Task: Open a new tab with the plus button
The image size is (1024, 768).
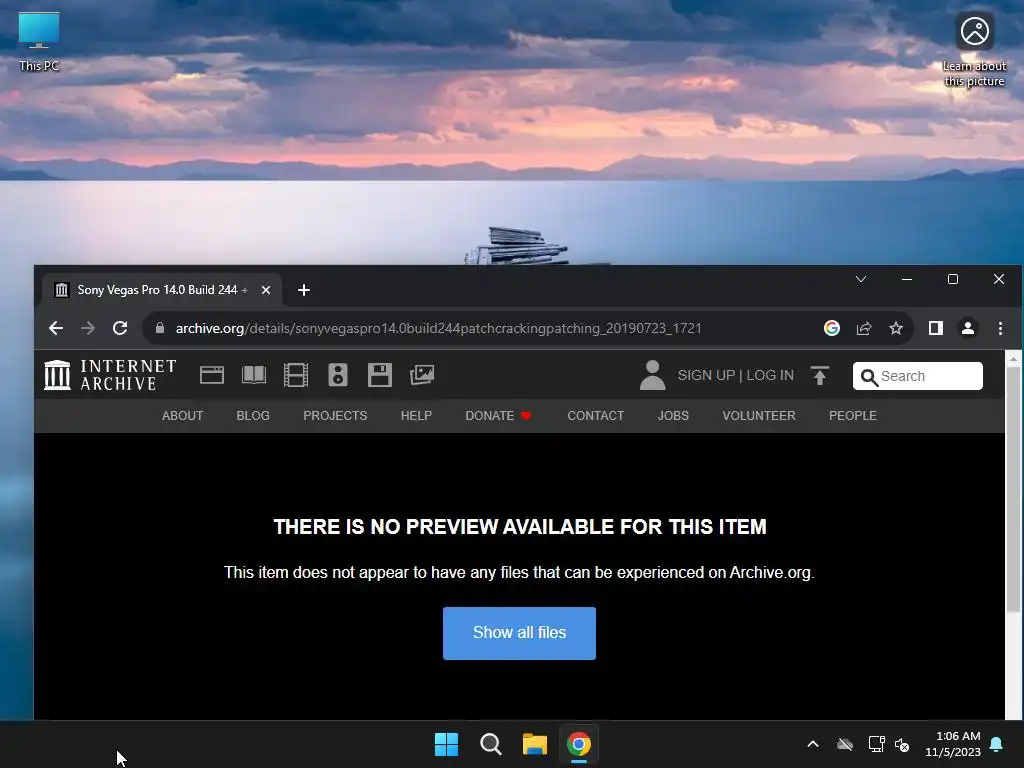Action: 304,290
